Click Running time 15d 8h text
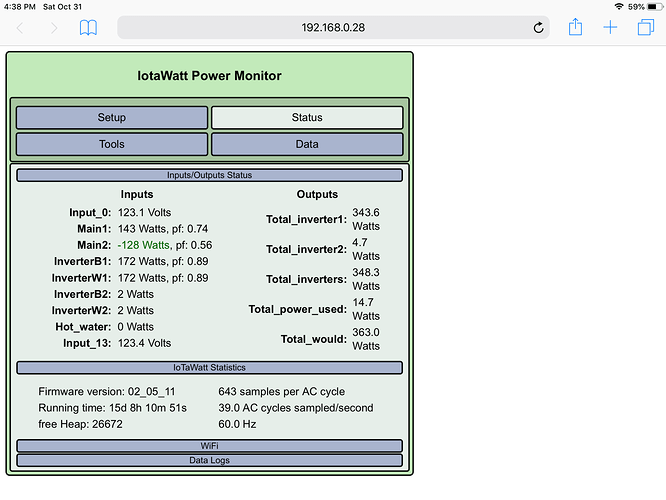 113,408
